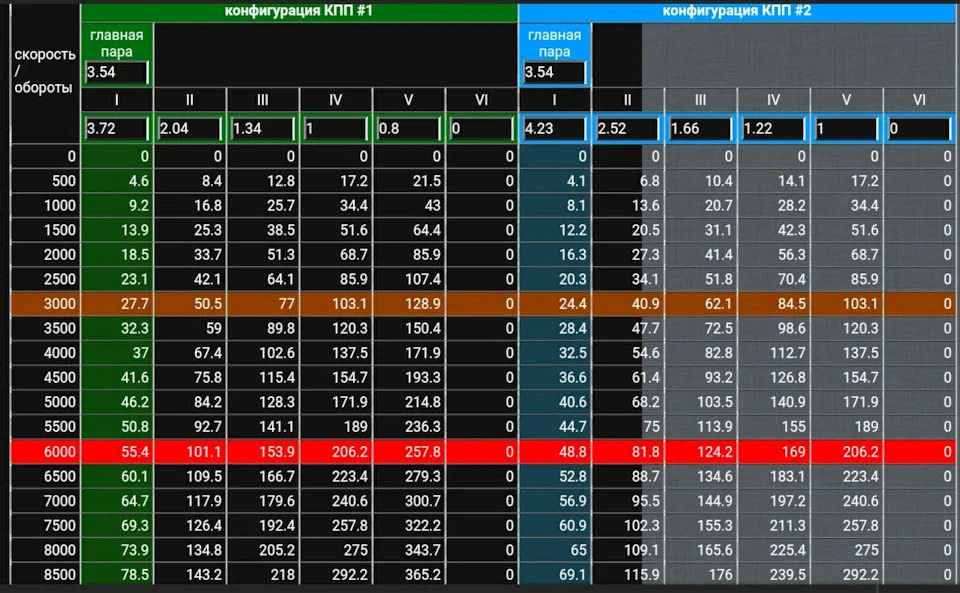Click the скорость / обороты header cell
The image size is (960, 593).
45,72
